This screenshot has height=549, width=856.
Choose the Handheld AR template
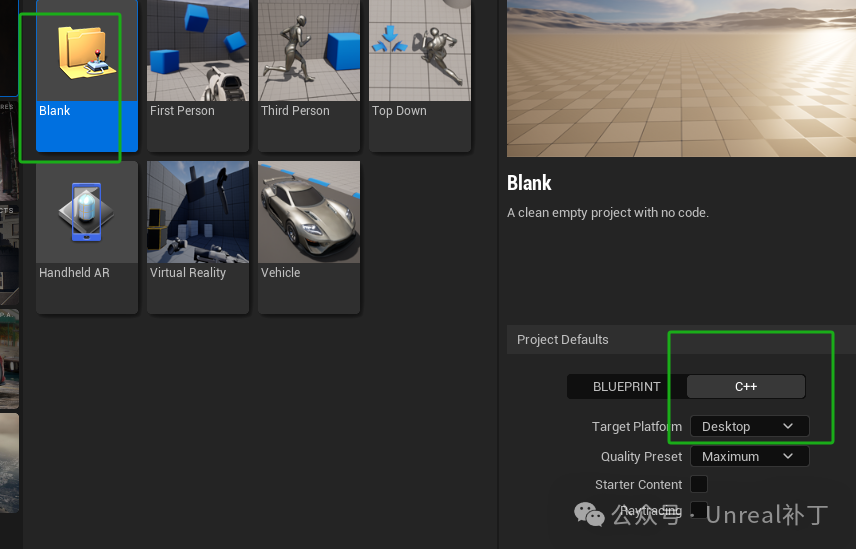point(87,237)
